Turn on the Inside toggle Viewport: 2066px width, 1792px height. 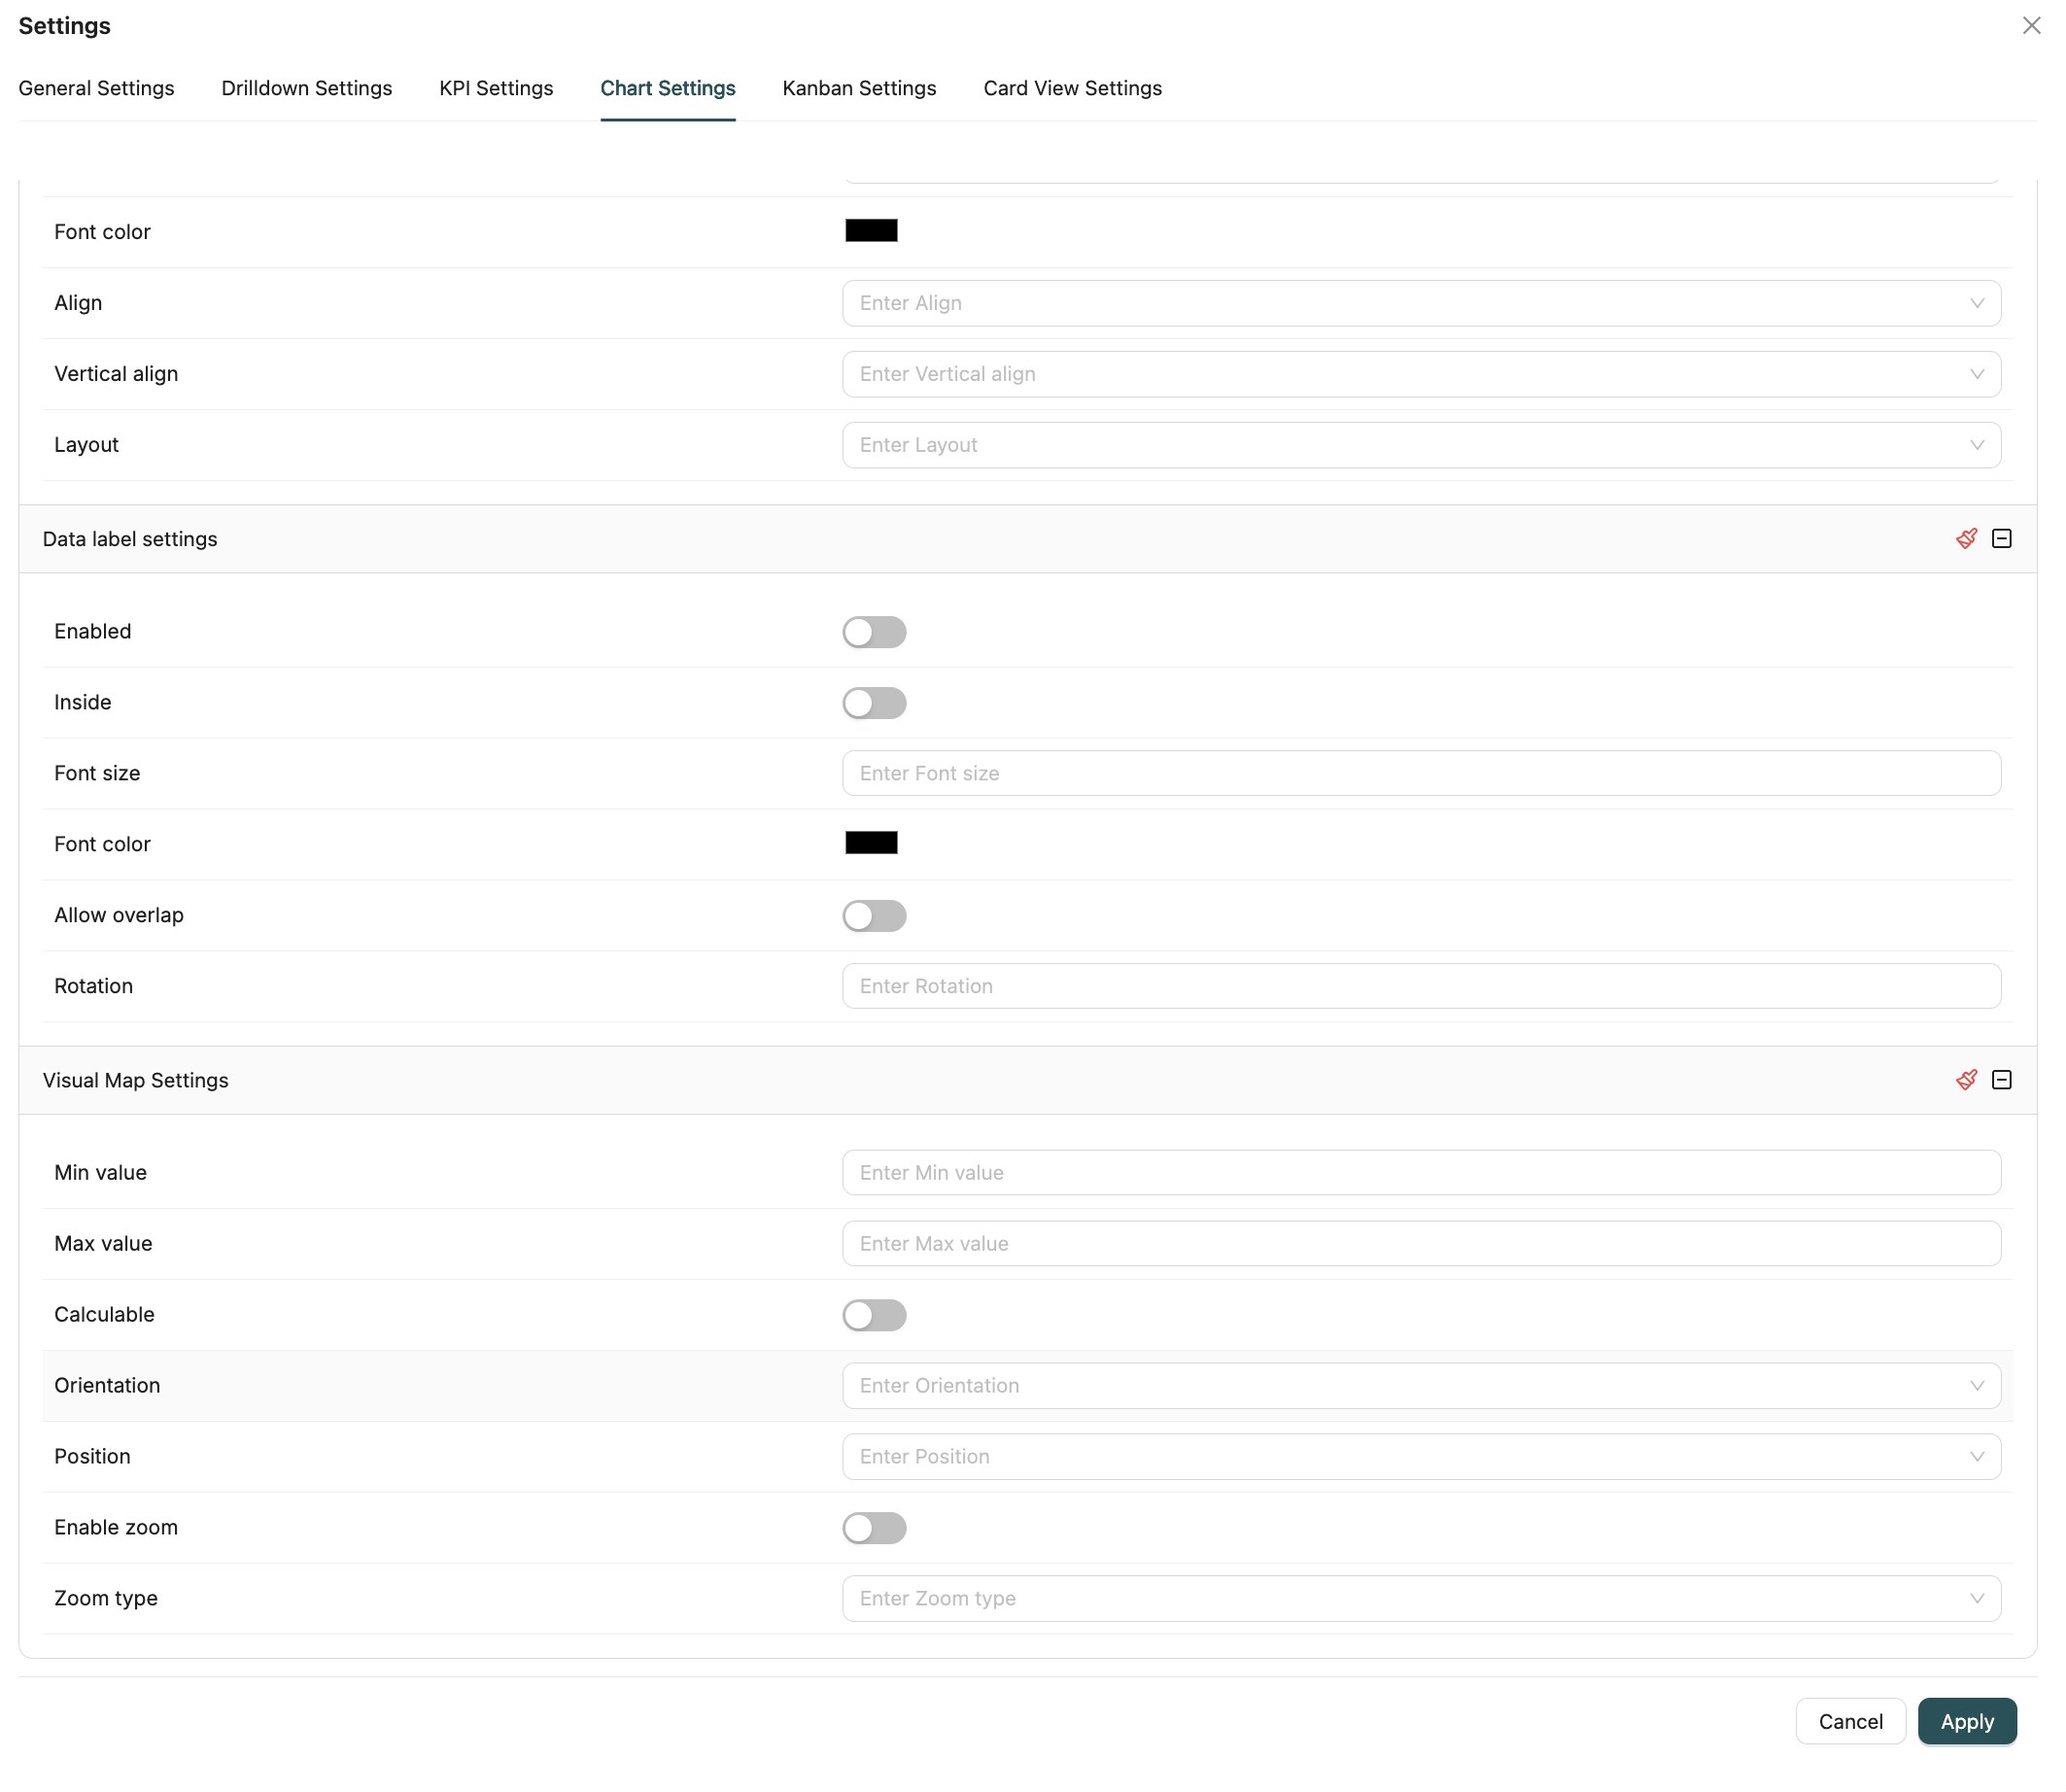point(874,702)
